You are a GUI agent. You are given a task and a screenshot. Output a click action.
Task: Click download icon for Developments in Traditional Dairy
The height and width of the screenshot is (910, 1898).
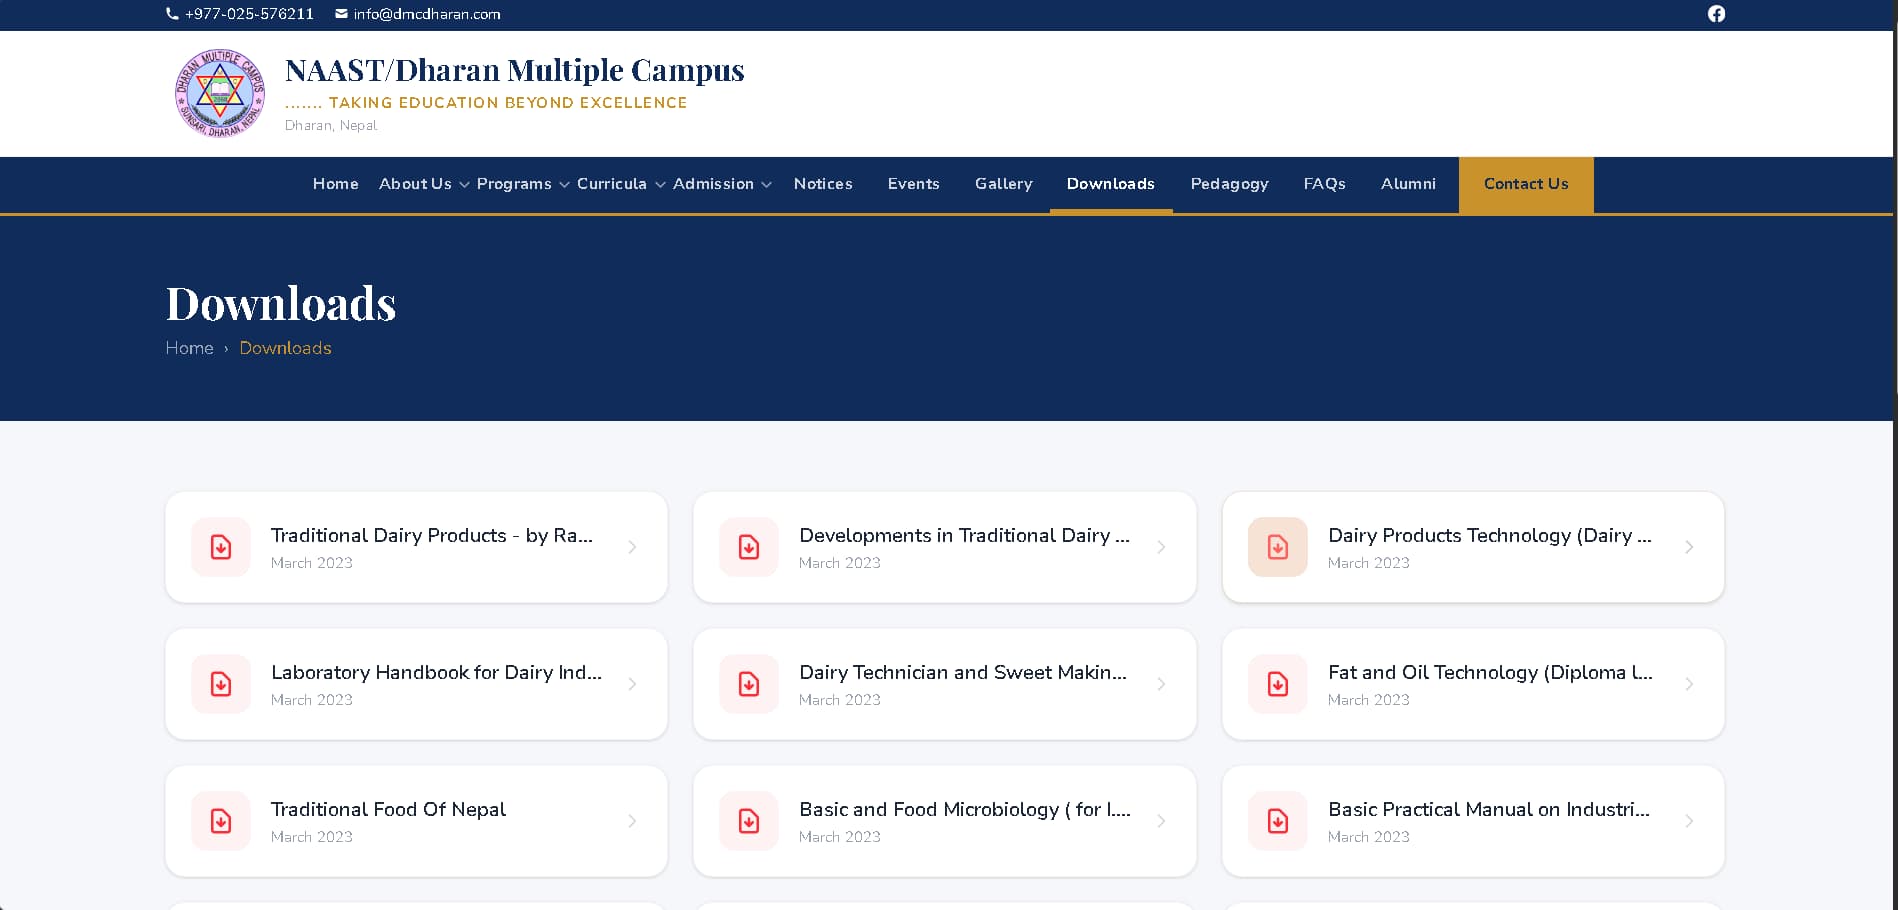(749, 547)
